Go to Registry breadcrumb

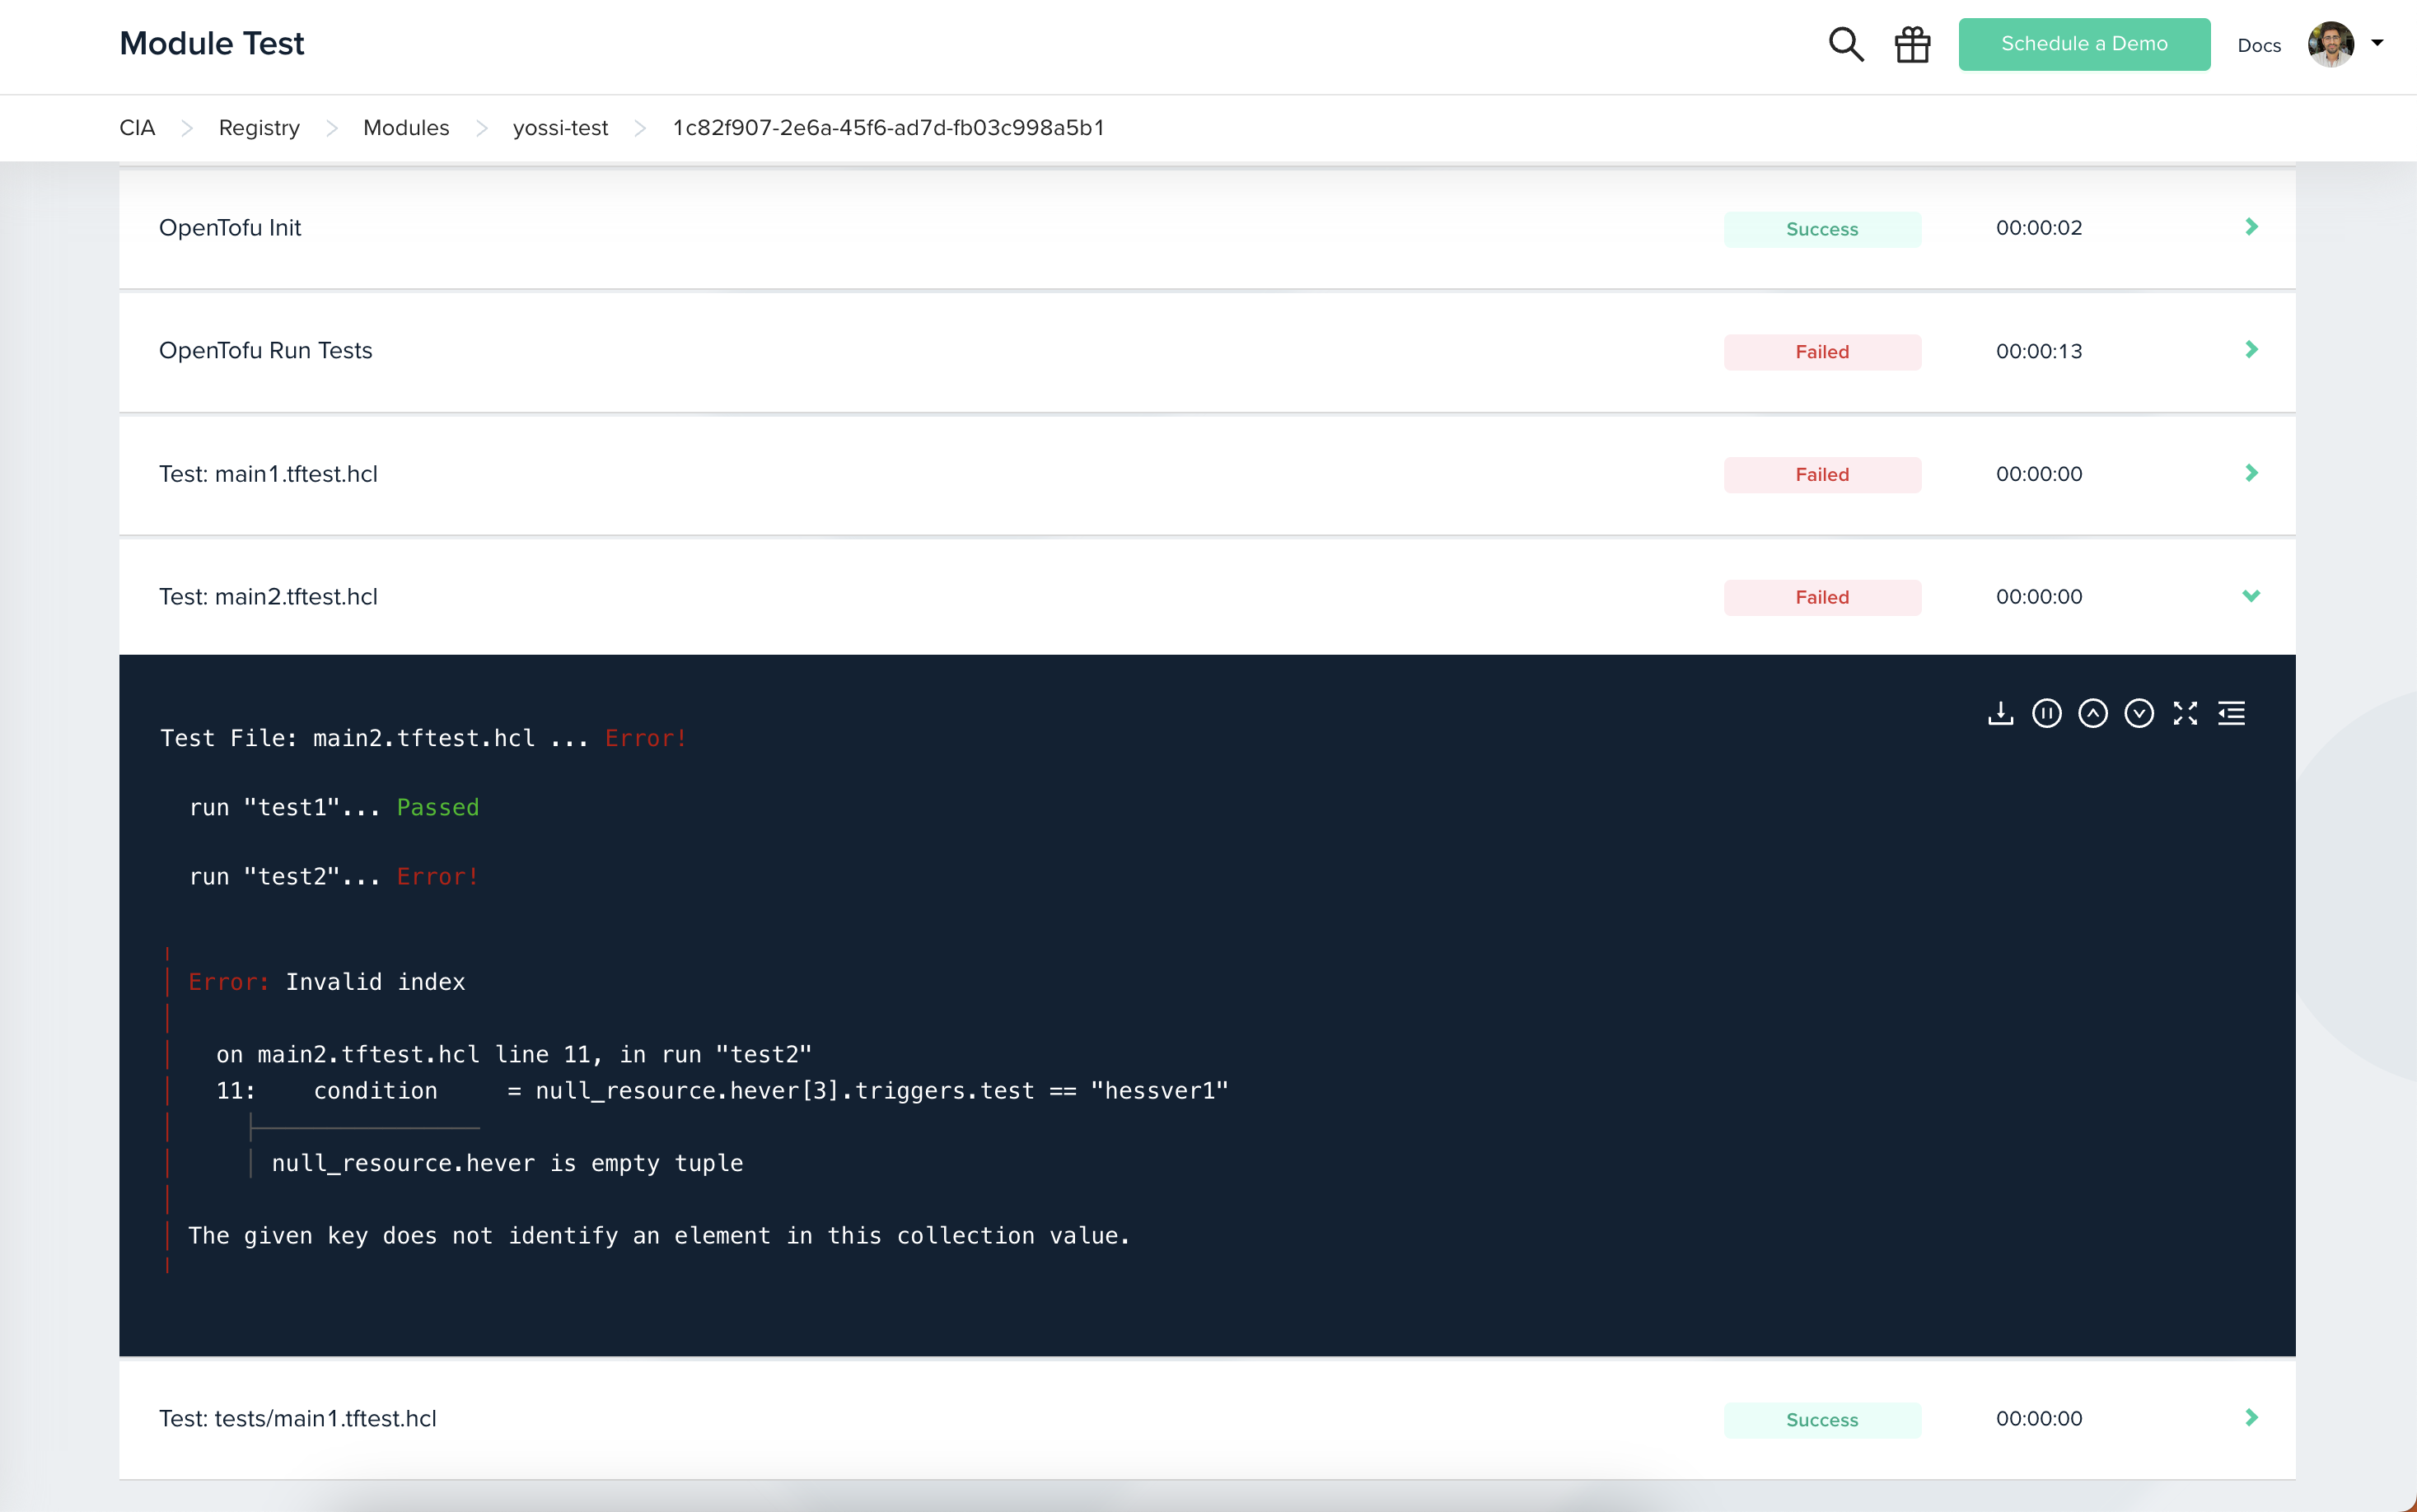[x=259, y=128]
